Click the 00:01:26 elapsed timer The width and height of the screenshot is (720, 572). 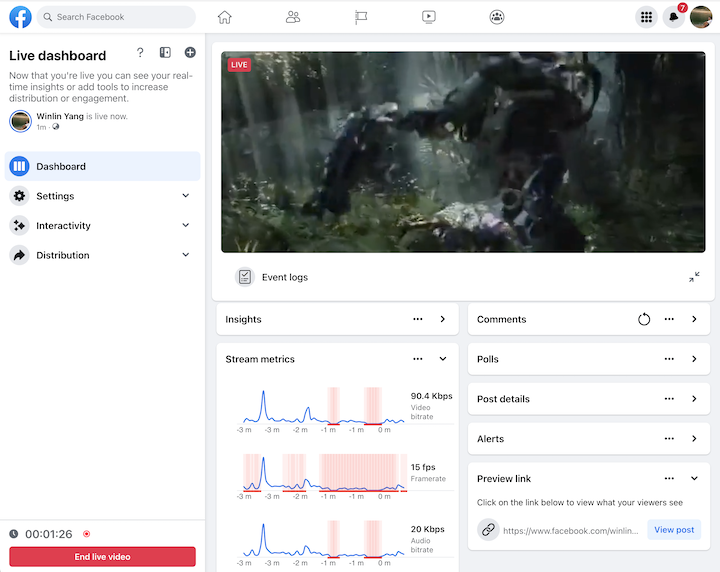point(49,534)
